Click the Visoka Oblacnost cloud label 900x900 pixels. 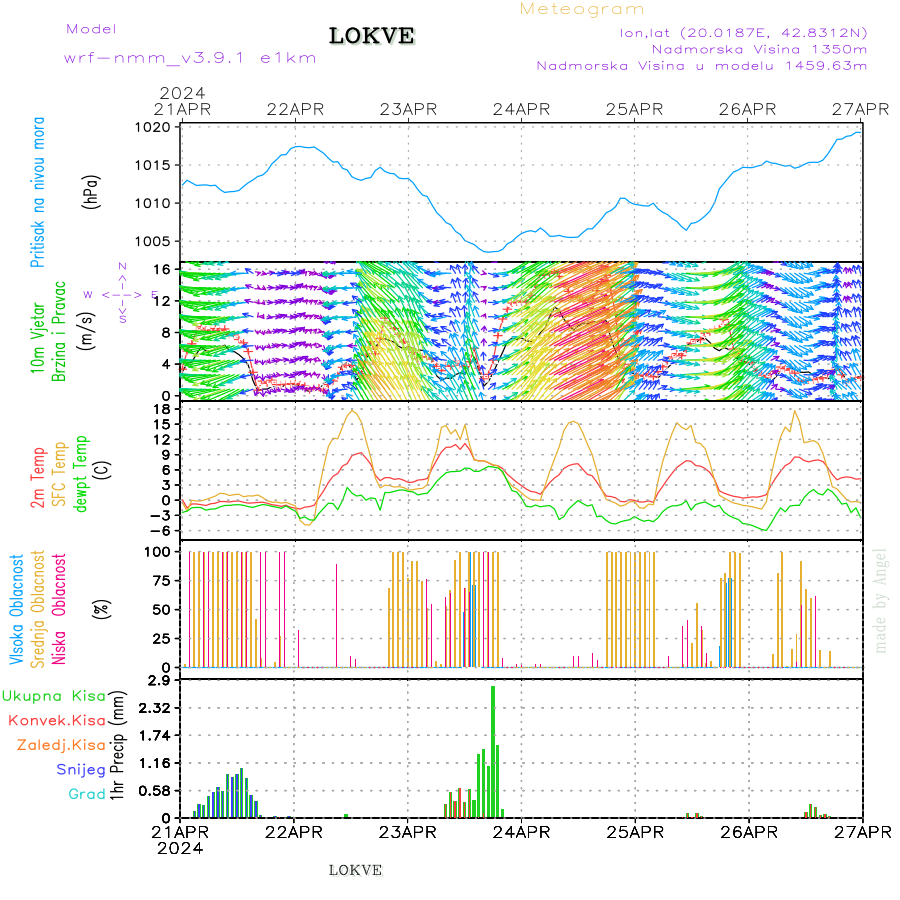pos(16,609)
